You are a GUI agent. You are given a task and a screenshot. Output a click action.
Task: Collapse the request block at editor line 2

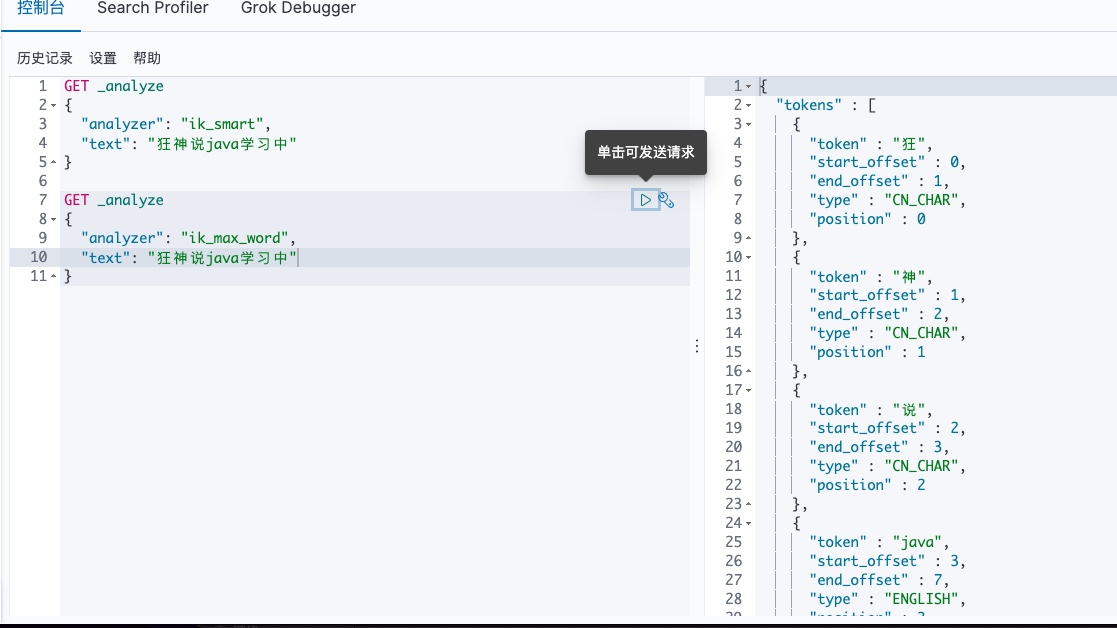[x=53, y=105]
